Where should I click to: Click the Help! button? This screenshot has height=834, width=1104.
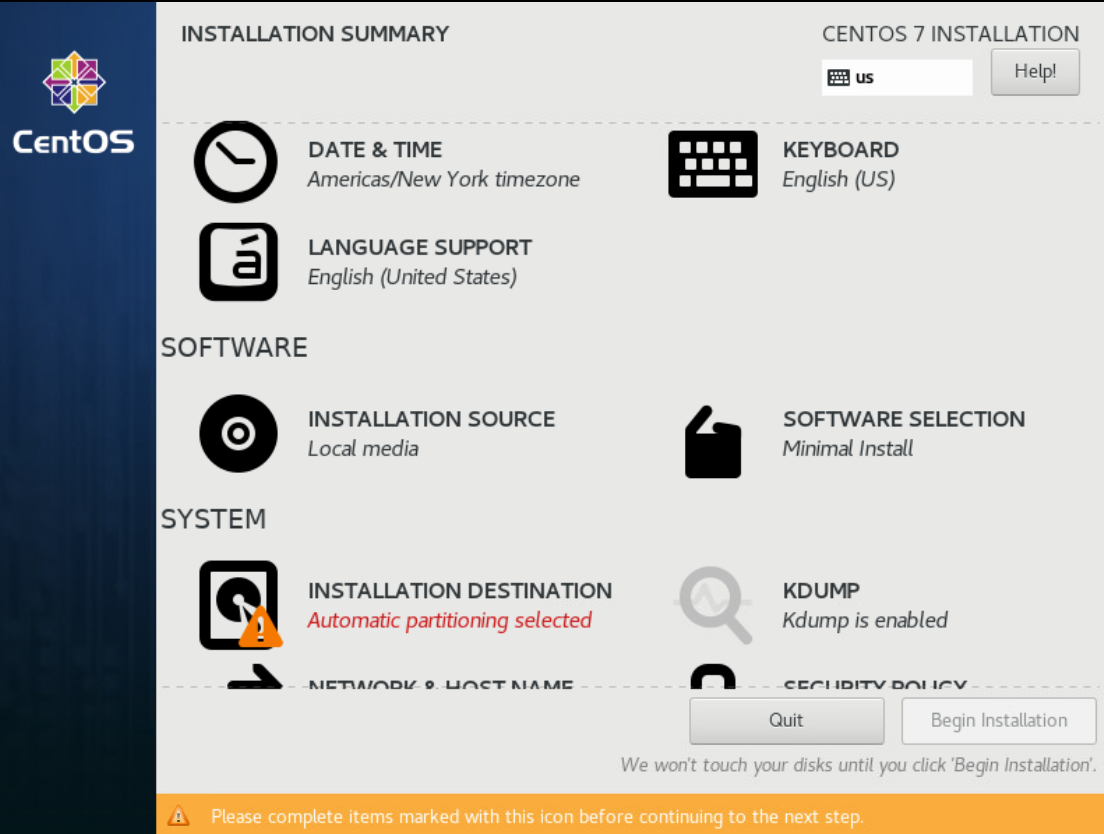click(1035, 72)
